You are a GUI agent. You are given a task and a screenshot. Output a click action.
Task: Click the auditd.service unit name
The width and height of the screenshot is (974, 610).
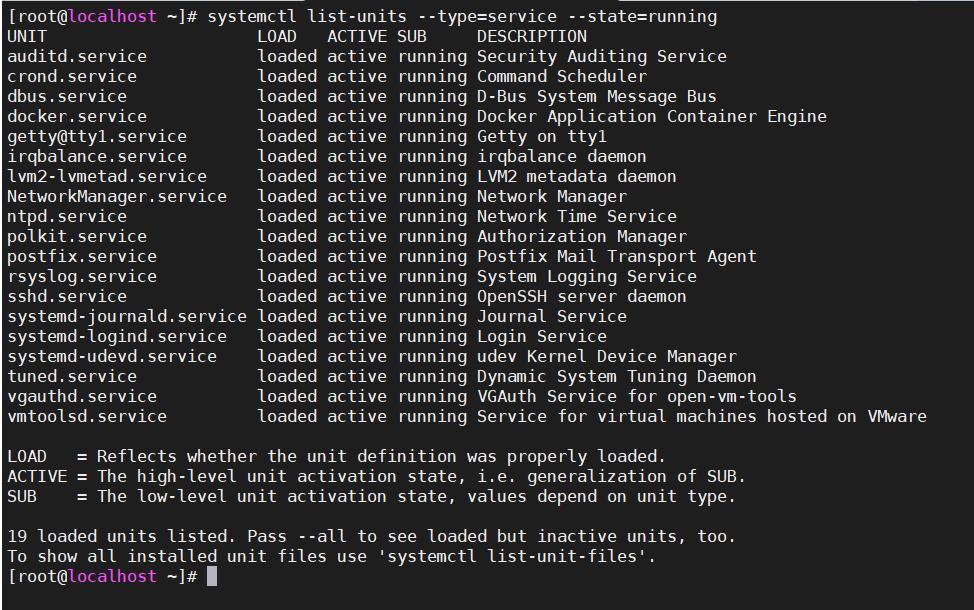77,56
